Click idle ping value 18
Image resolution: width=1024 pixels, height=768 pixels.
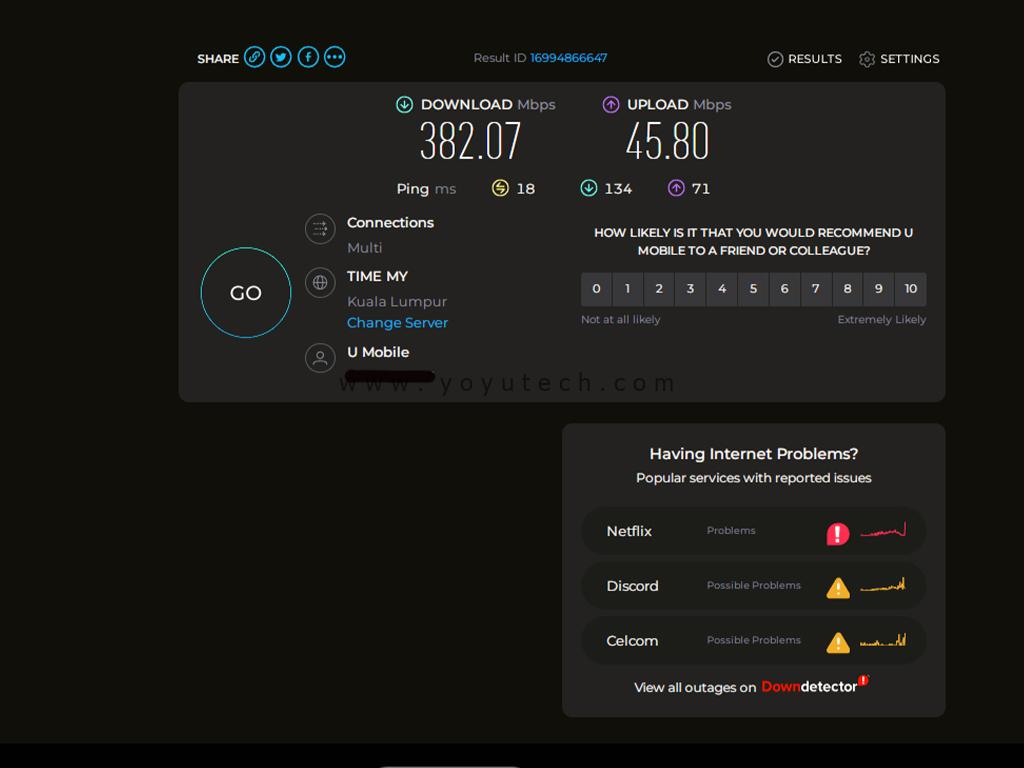[526, 189]
